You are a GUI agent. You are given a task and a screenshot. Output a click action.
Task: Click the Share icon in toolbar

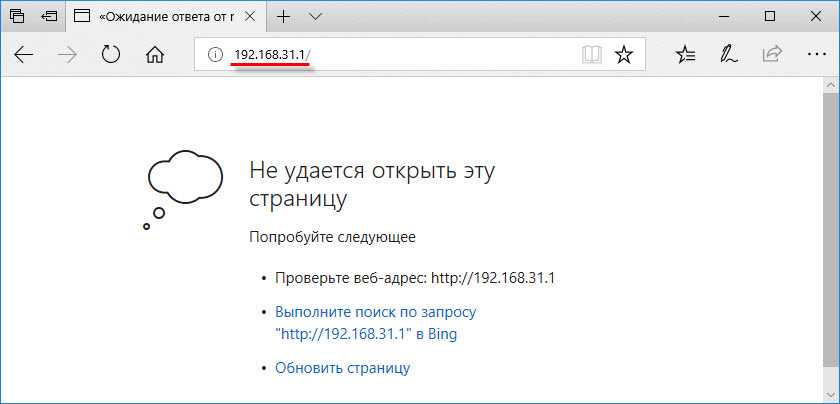[x=771, y=55]
